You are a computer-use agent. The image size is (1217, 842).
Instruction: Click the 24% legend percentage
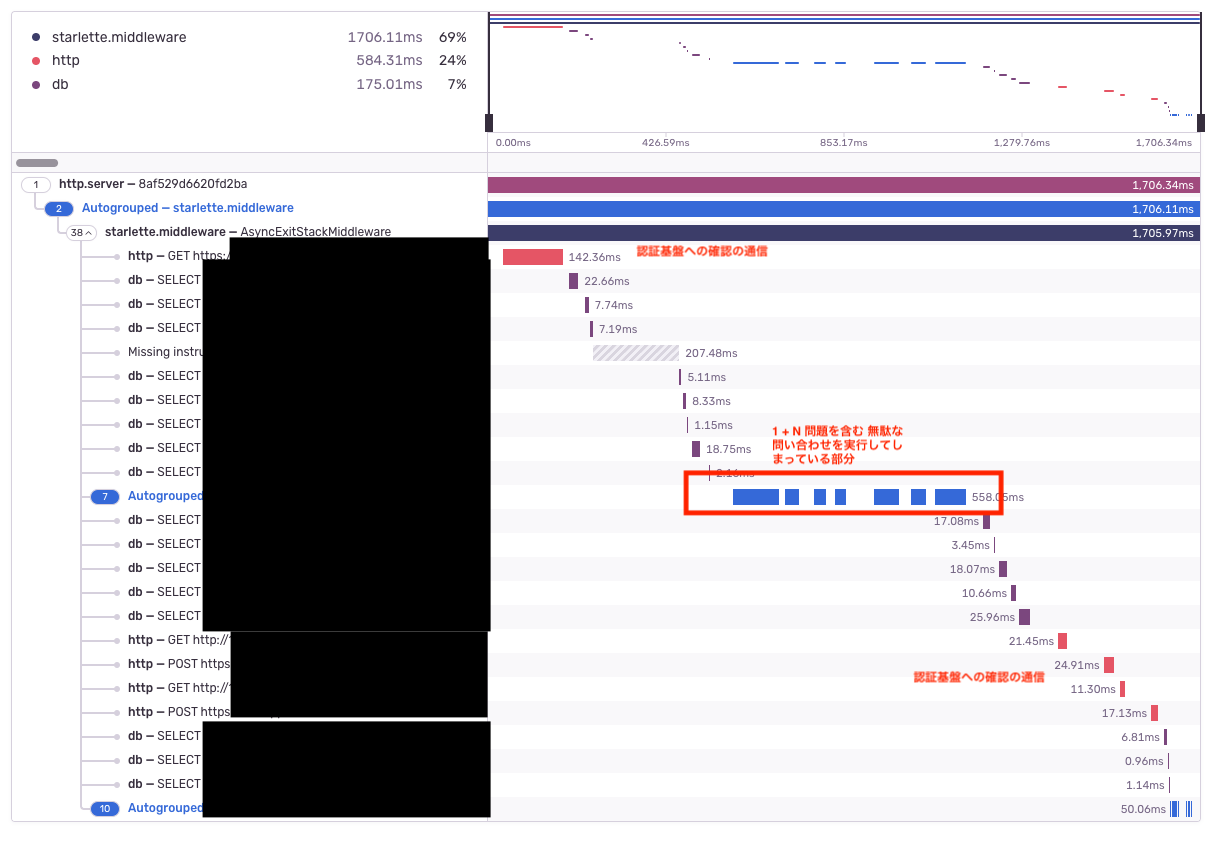(453, 61)
